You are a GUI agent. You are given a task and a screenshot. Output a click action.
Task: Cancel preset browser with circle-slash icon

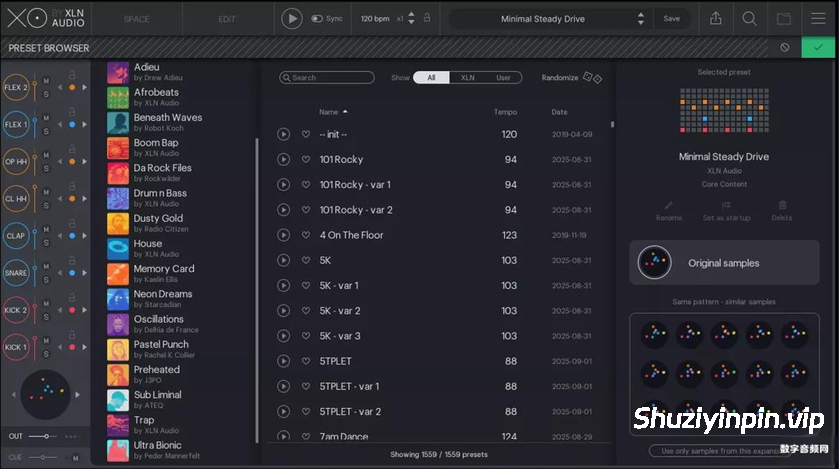784,48
